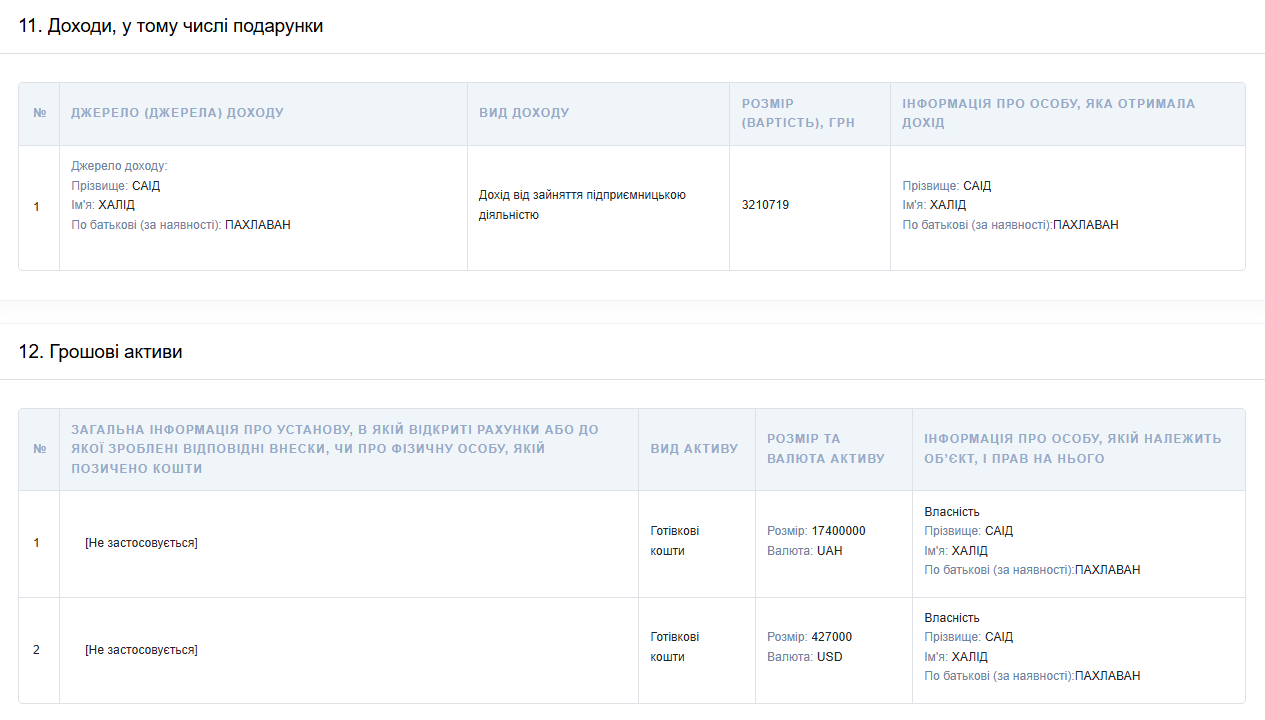Select the "Розмір та валюта активу" column header
Screen dimensions: 1265x720
(x=826, y=449)
